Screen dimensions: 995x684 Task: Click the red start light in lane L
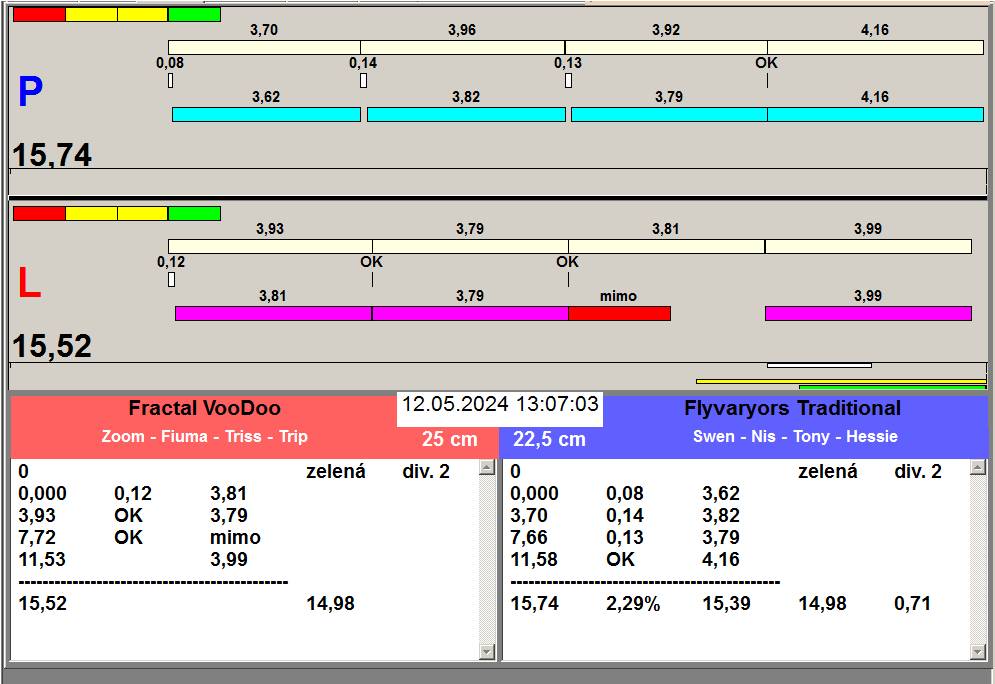tap(39, 213)
